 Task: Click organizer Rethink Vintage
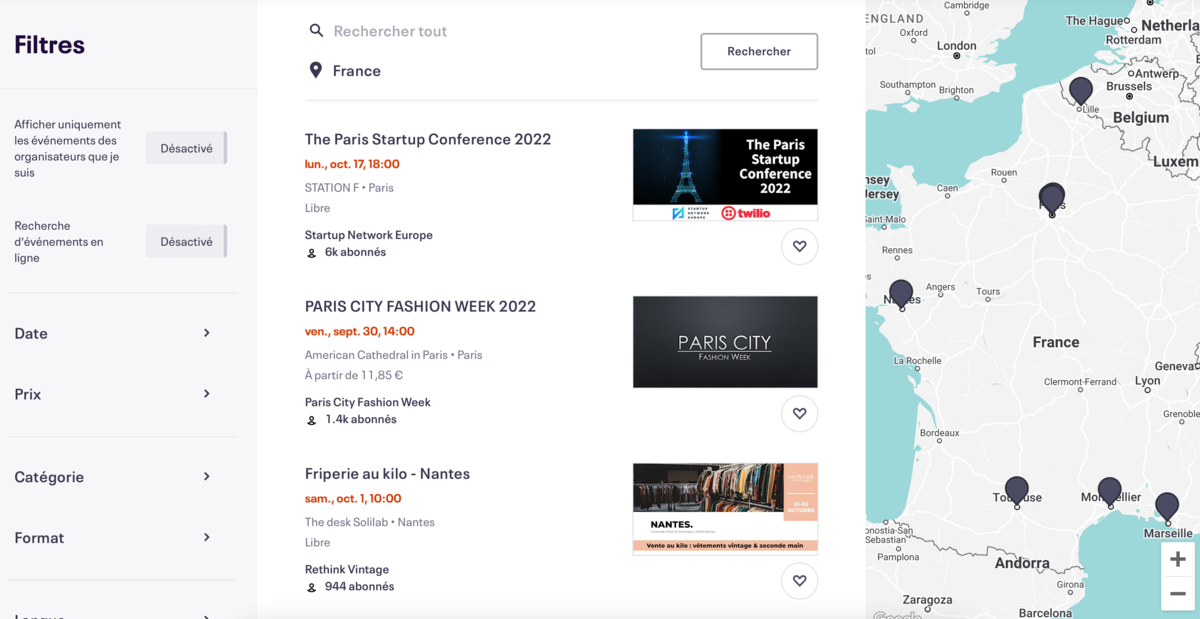click(x=347, y=569)
